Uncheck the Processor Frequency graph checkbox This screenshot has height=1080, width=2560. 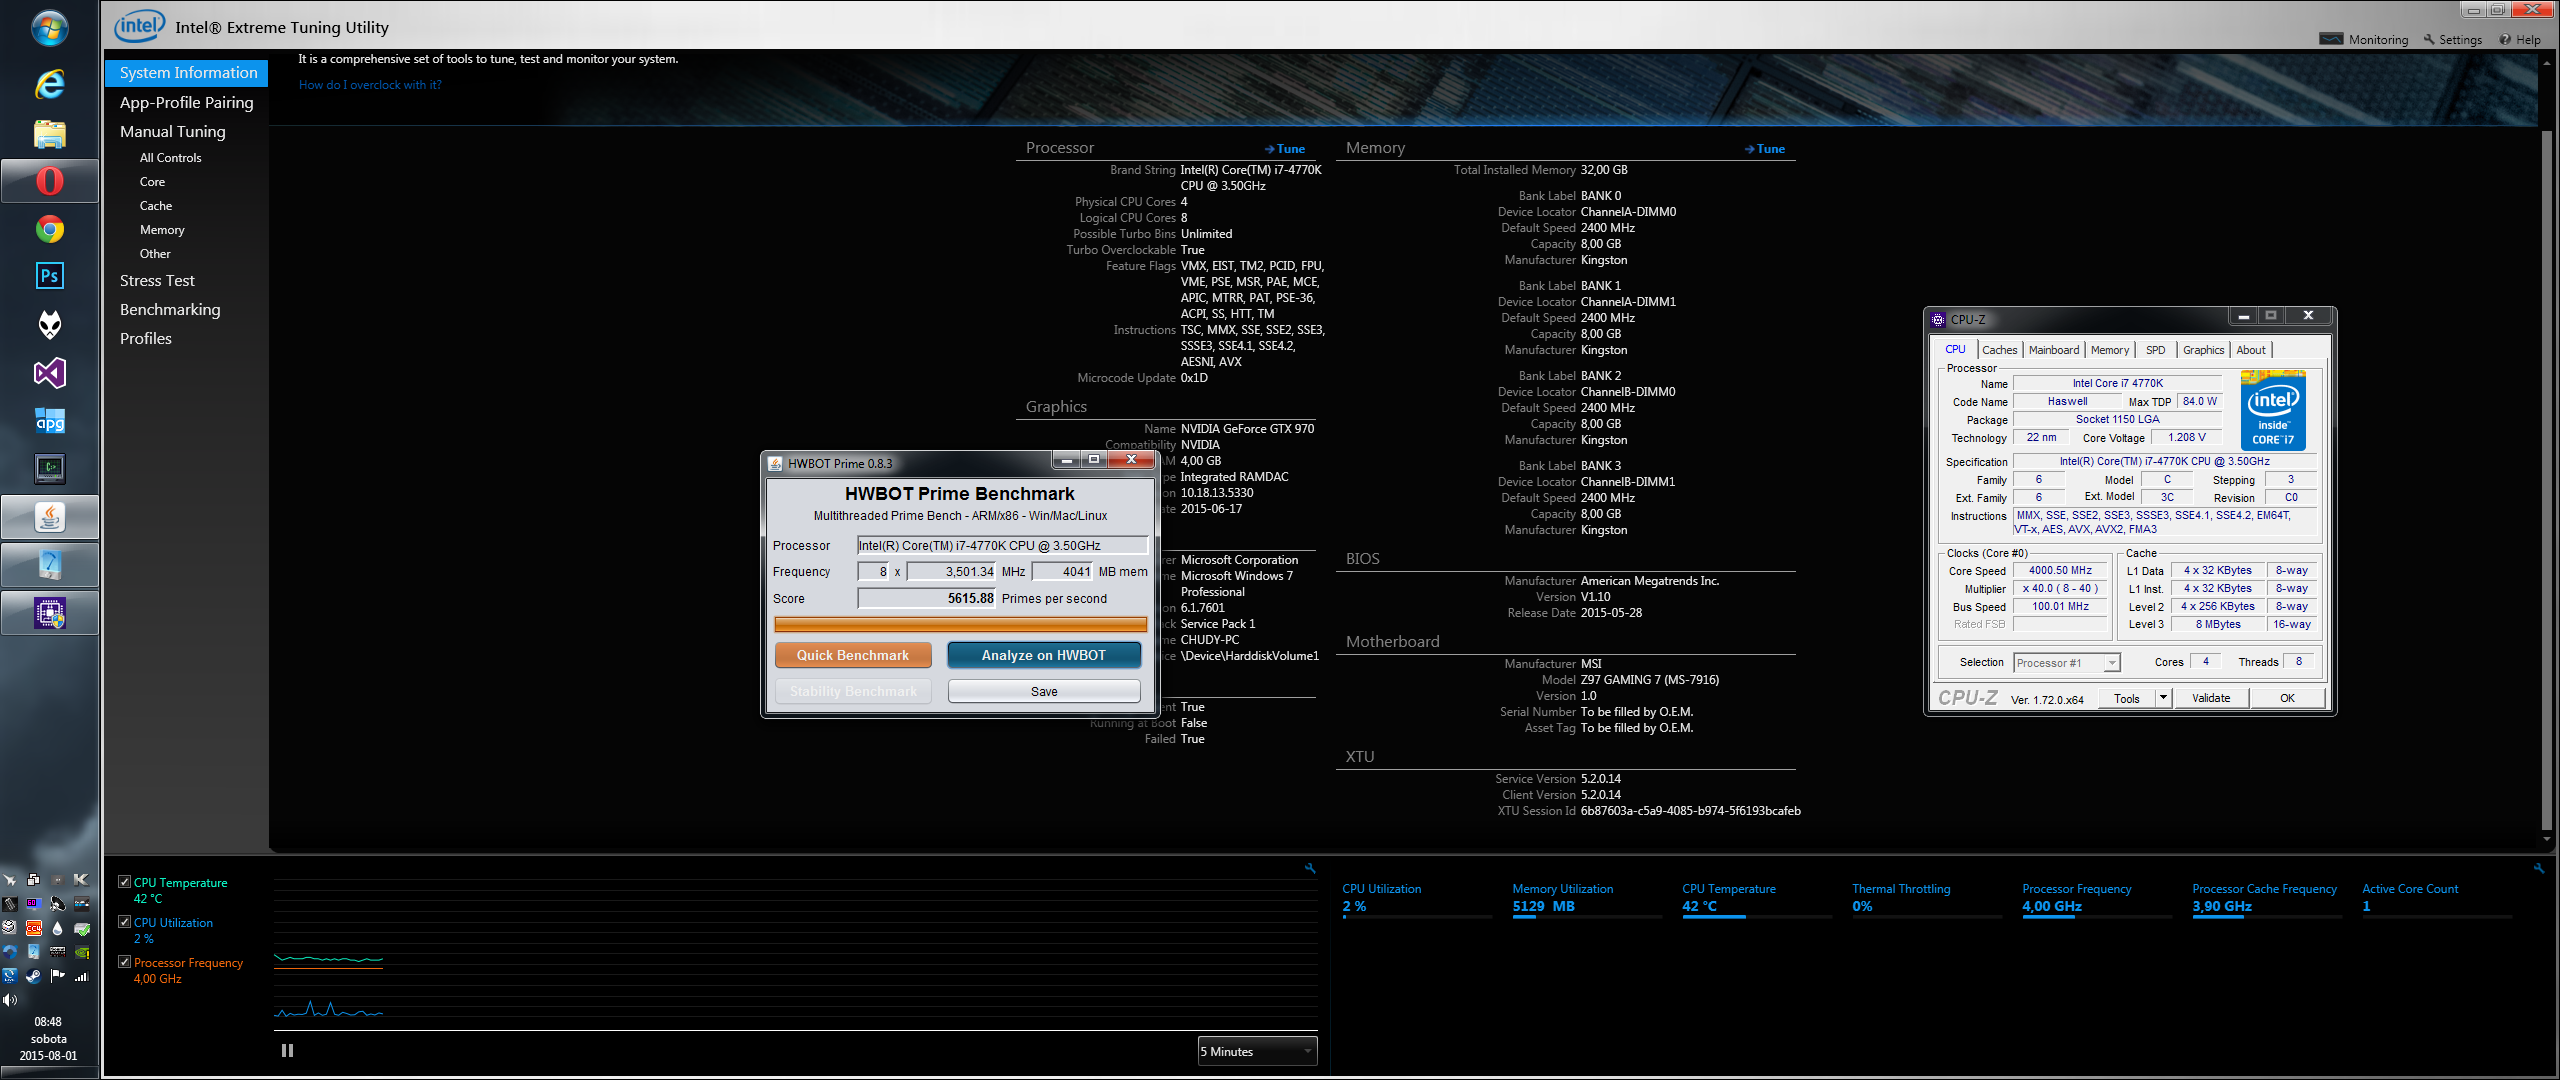[125, 962]
